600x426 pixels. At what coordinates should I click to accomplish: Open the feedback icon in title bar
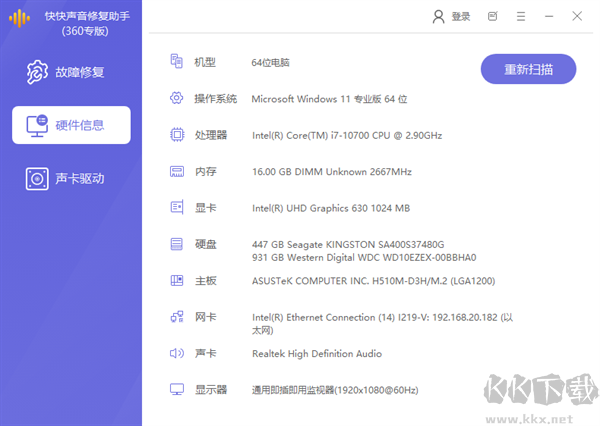point(492,17)
